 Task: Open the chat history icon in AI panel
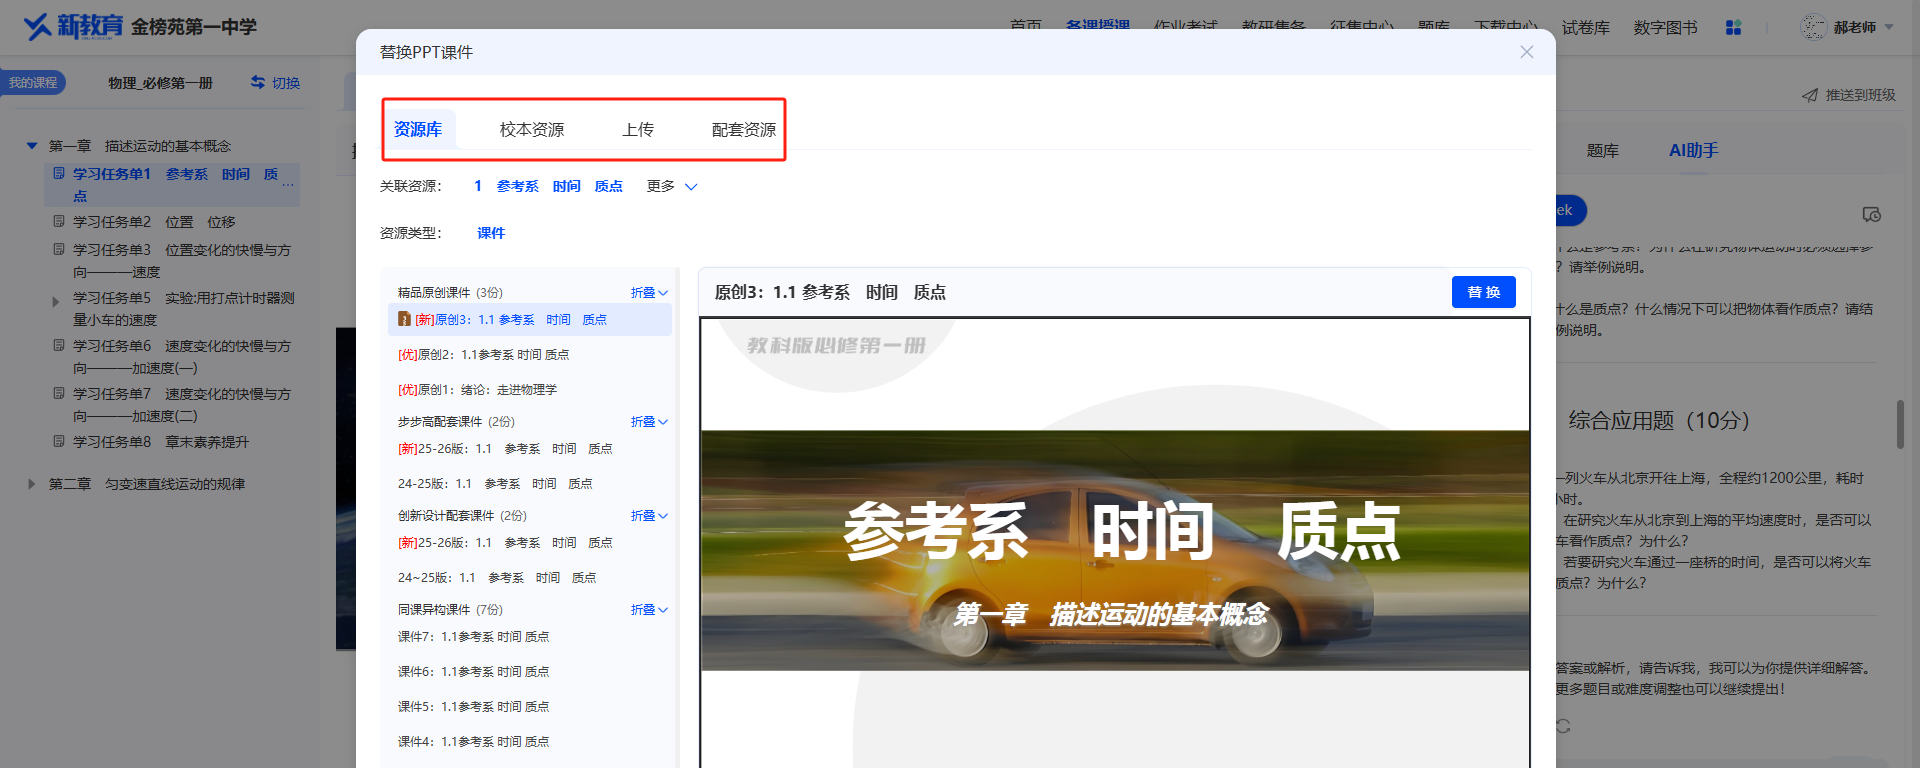point(1872,214)
